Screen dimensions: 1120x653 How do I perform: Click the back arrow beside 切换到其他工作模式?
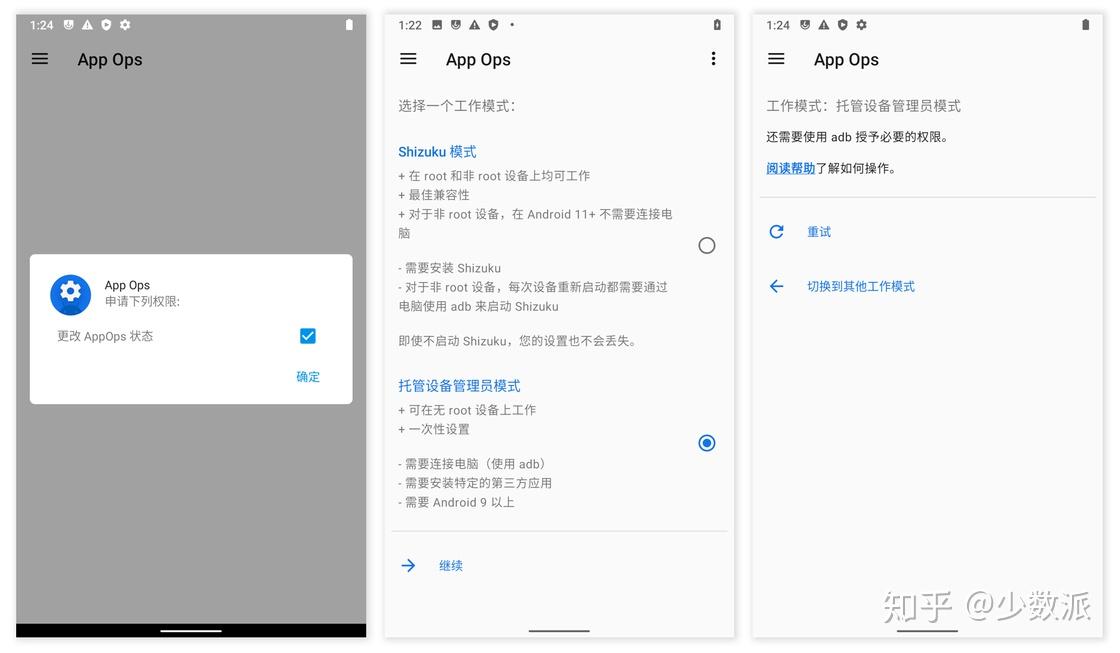pos(776,286)
